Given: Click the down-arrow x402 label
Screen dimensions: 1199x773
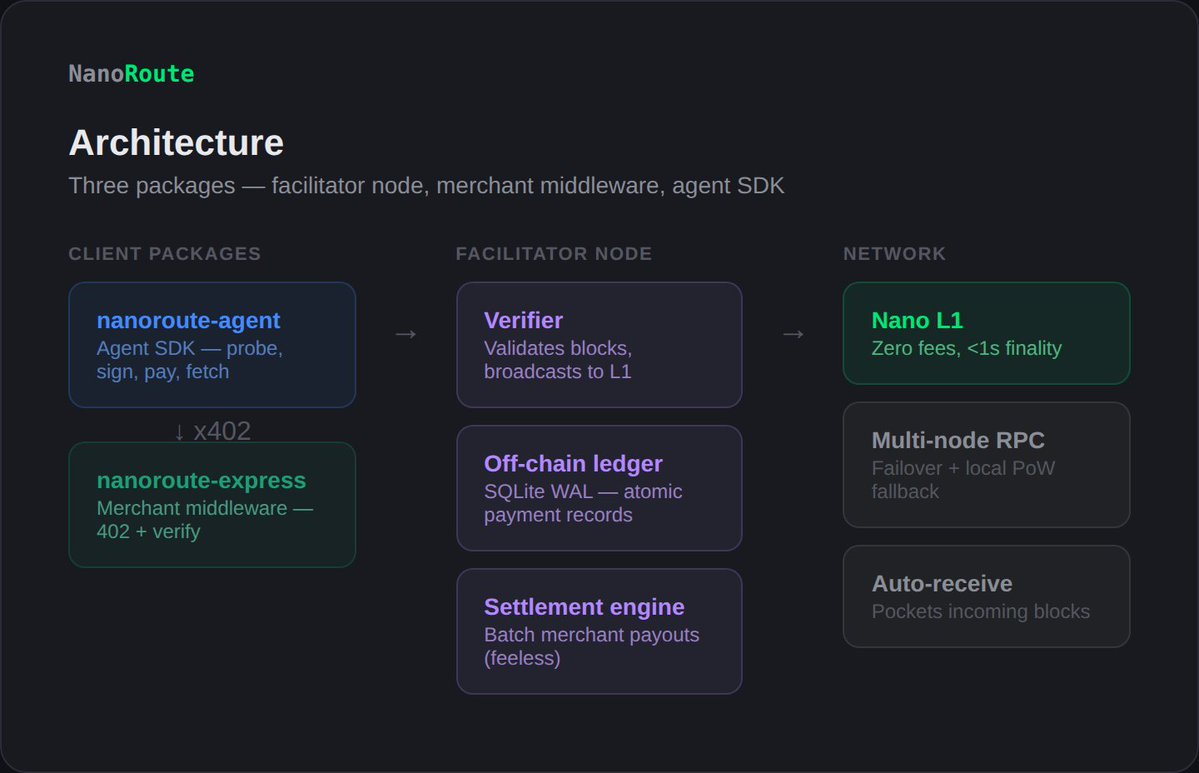Looking at the screenshot, I should tap(212, 431).
